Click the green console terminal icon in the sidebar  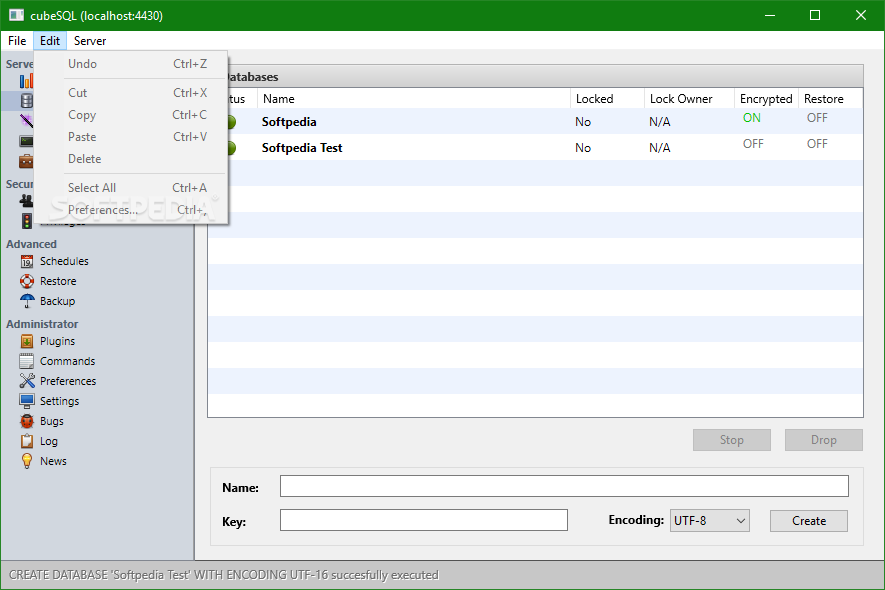coord(27,141)
